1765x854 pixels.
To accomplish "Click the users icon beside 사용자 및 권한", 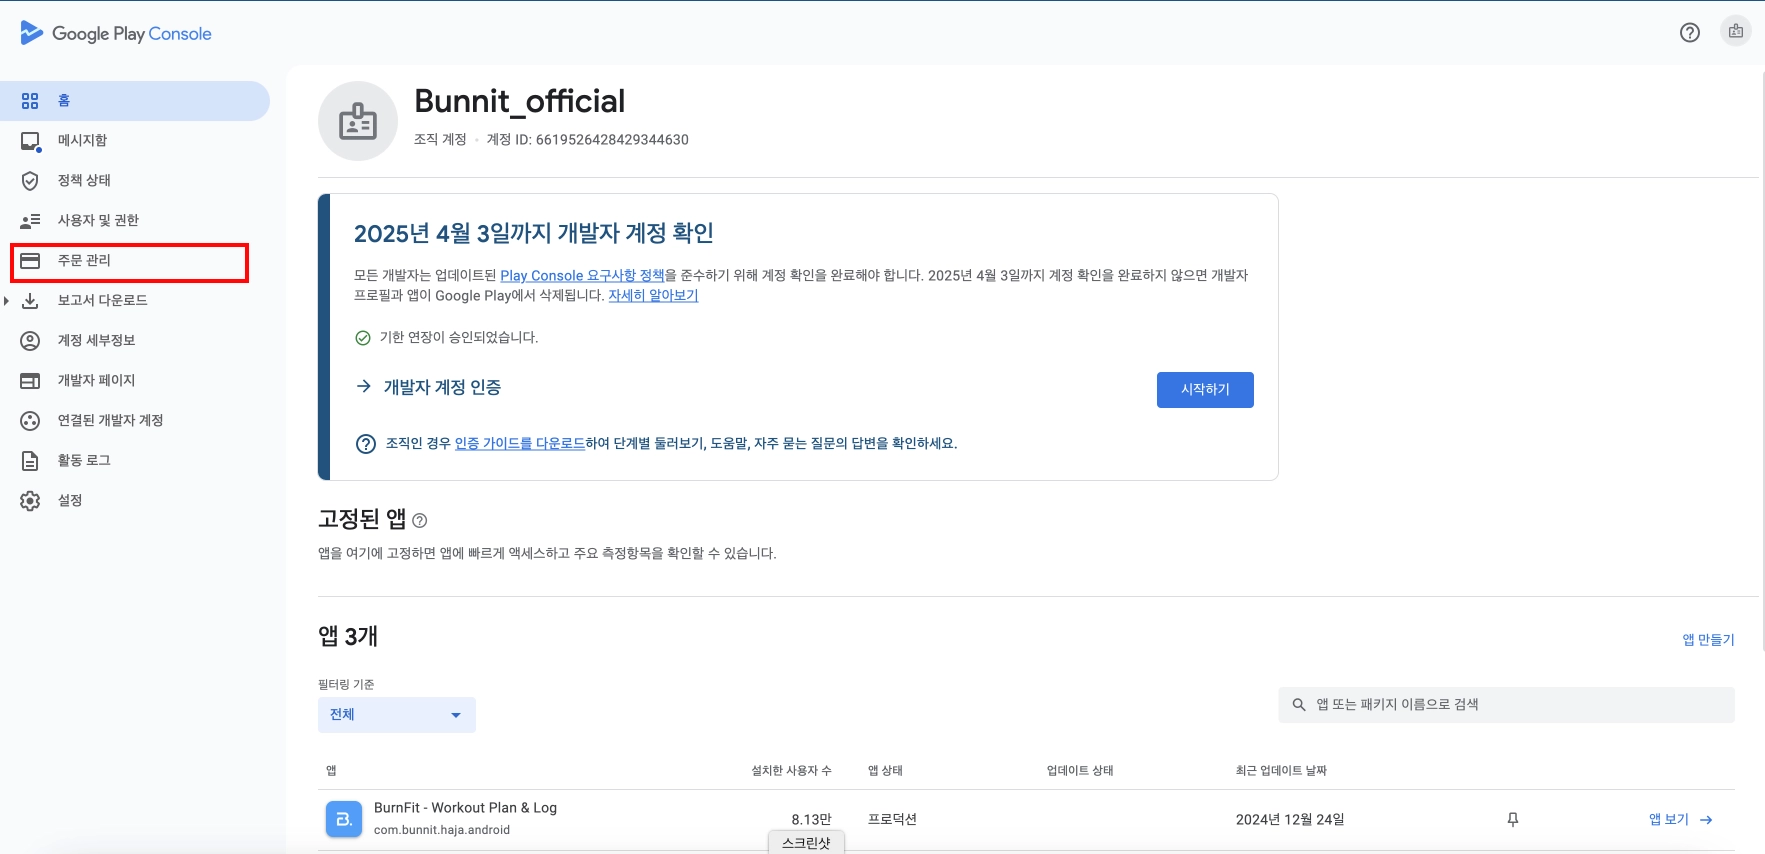I will coord(30,221).
